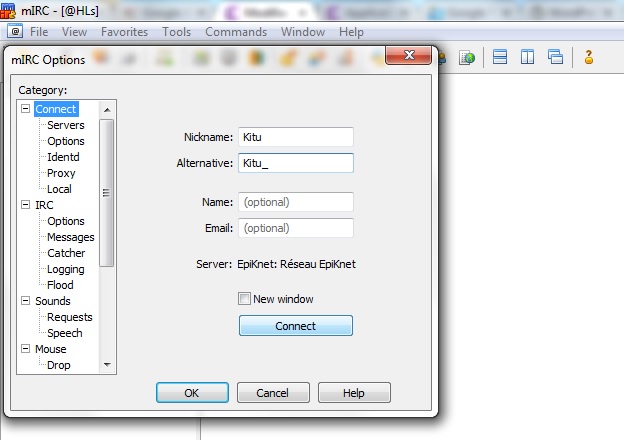This screenshot has height=440, width=624.
Task: Close the mIRC Options dialog
Action: point(409,55)
